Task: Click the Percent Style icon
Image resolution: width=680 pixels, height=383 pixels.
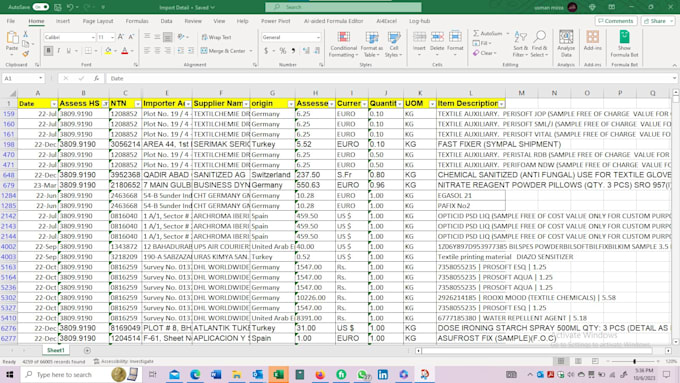Action: (283, 51)
